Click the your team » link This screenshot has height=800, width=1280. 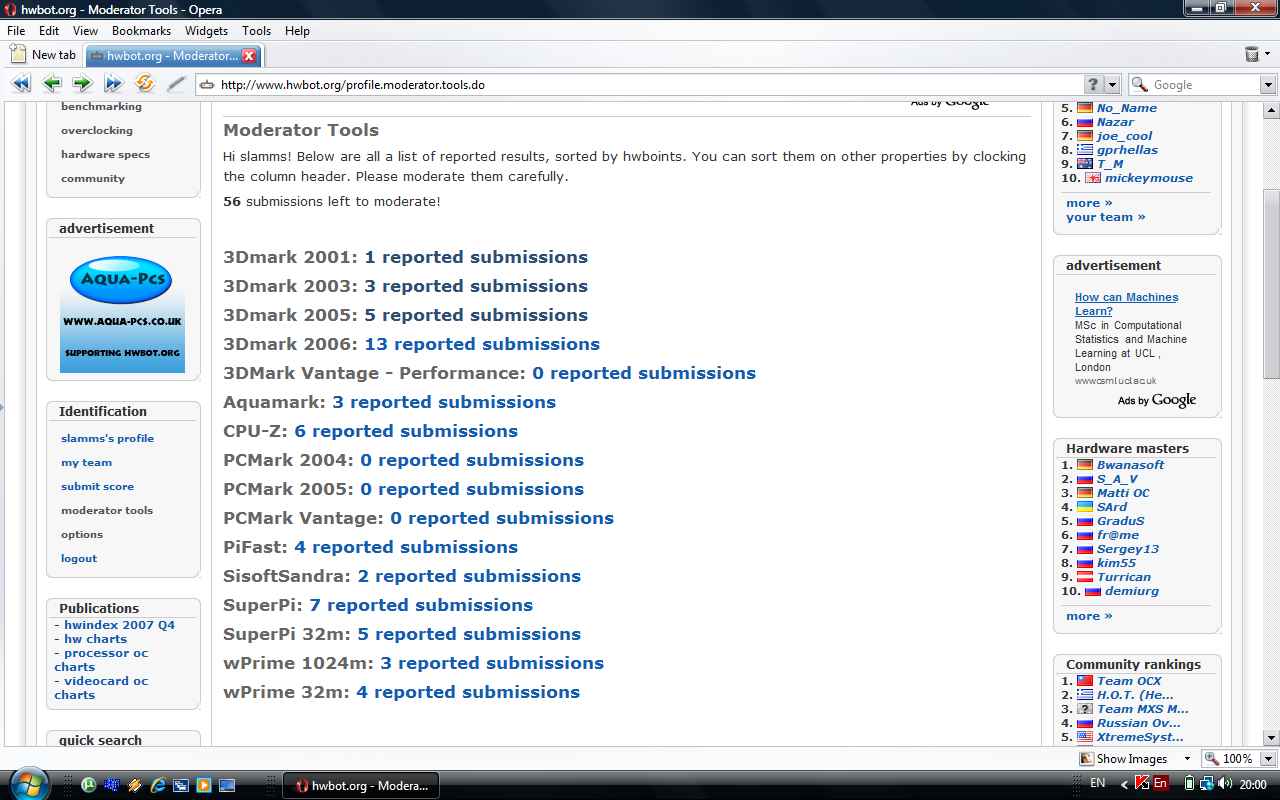(1105, 217)
